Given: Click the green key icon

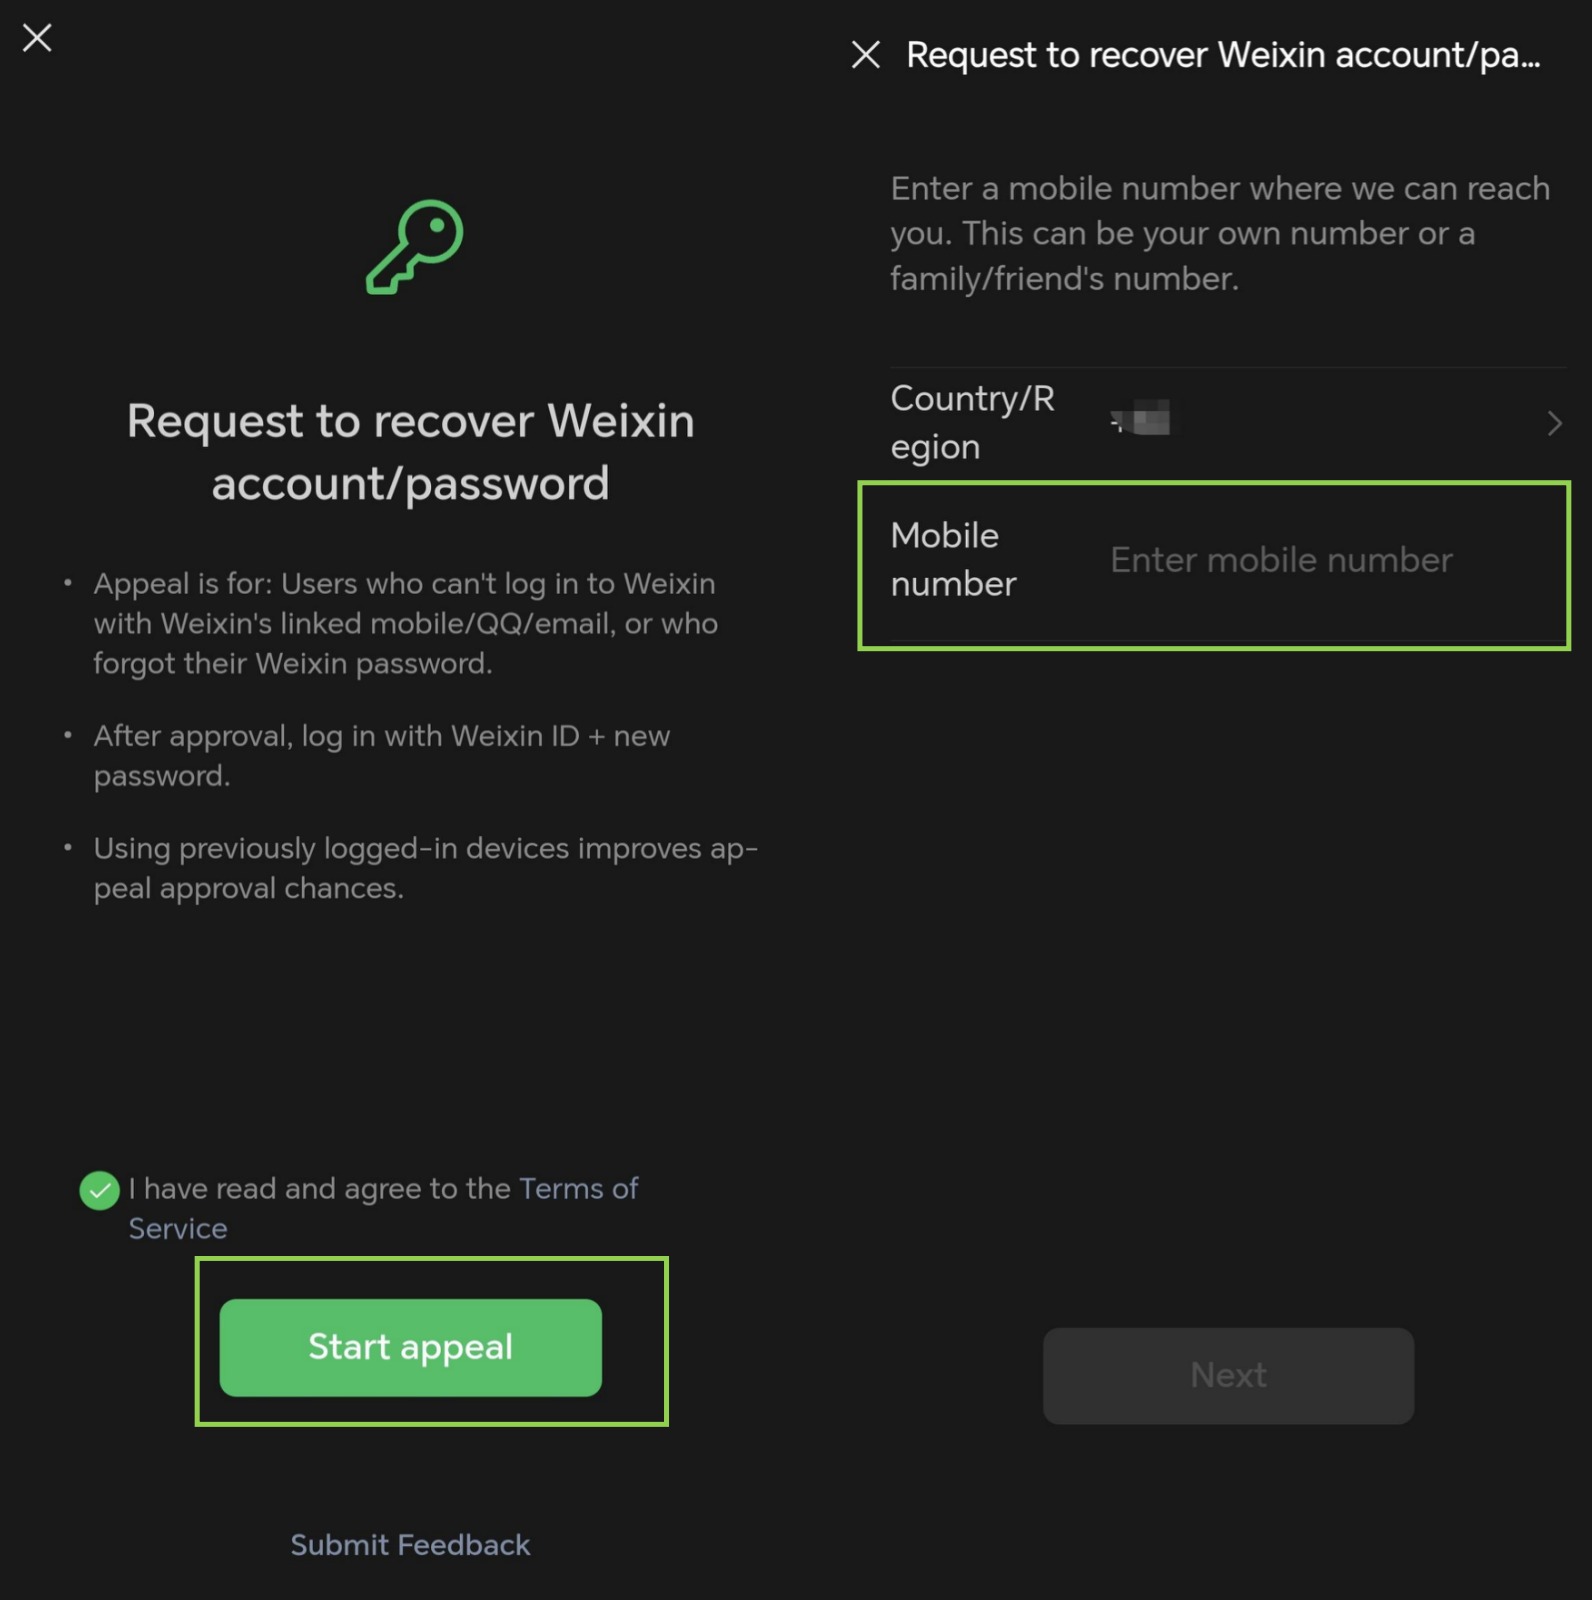Looking at the screenshot, I should coord(414,247).
